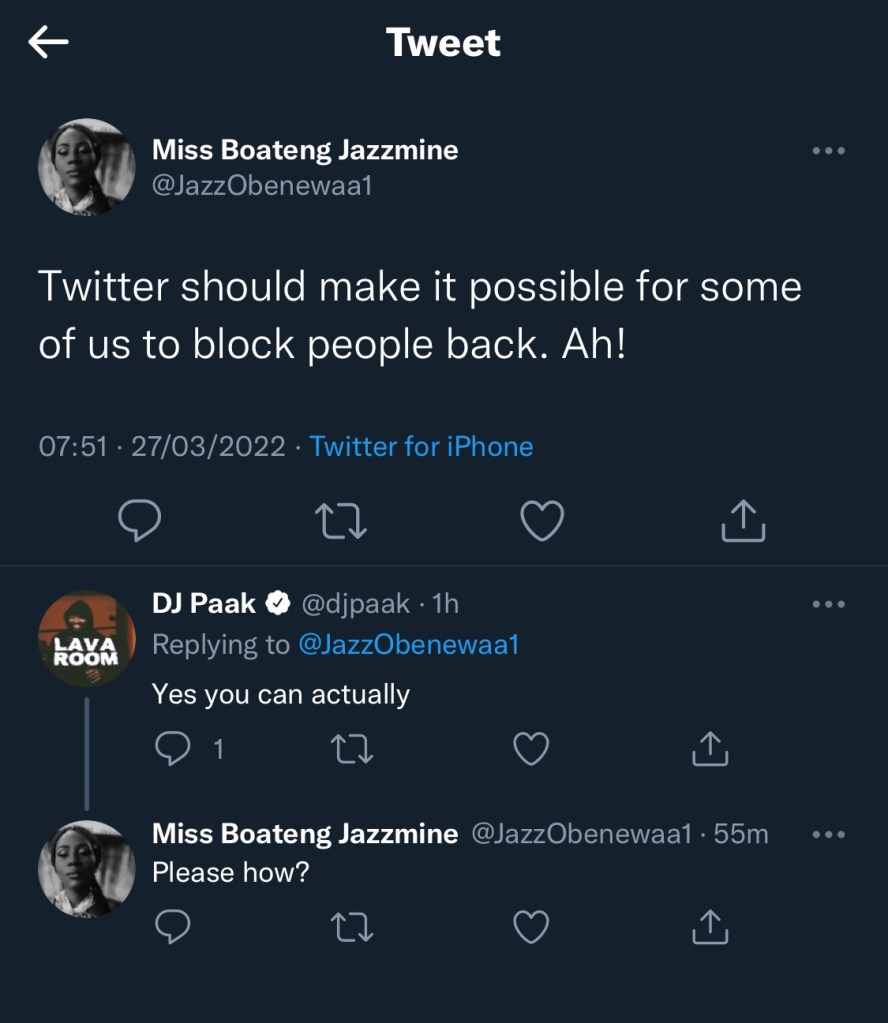Screen dimensions: 888x1023
Task: Tap the back arrow icon
Action: click(48, 42)
